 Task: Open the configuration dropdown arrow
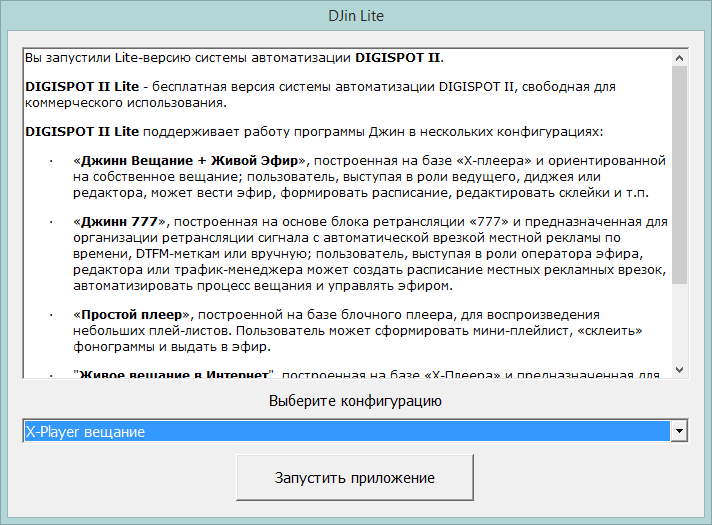[679, 431]
